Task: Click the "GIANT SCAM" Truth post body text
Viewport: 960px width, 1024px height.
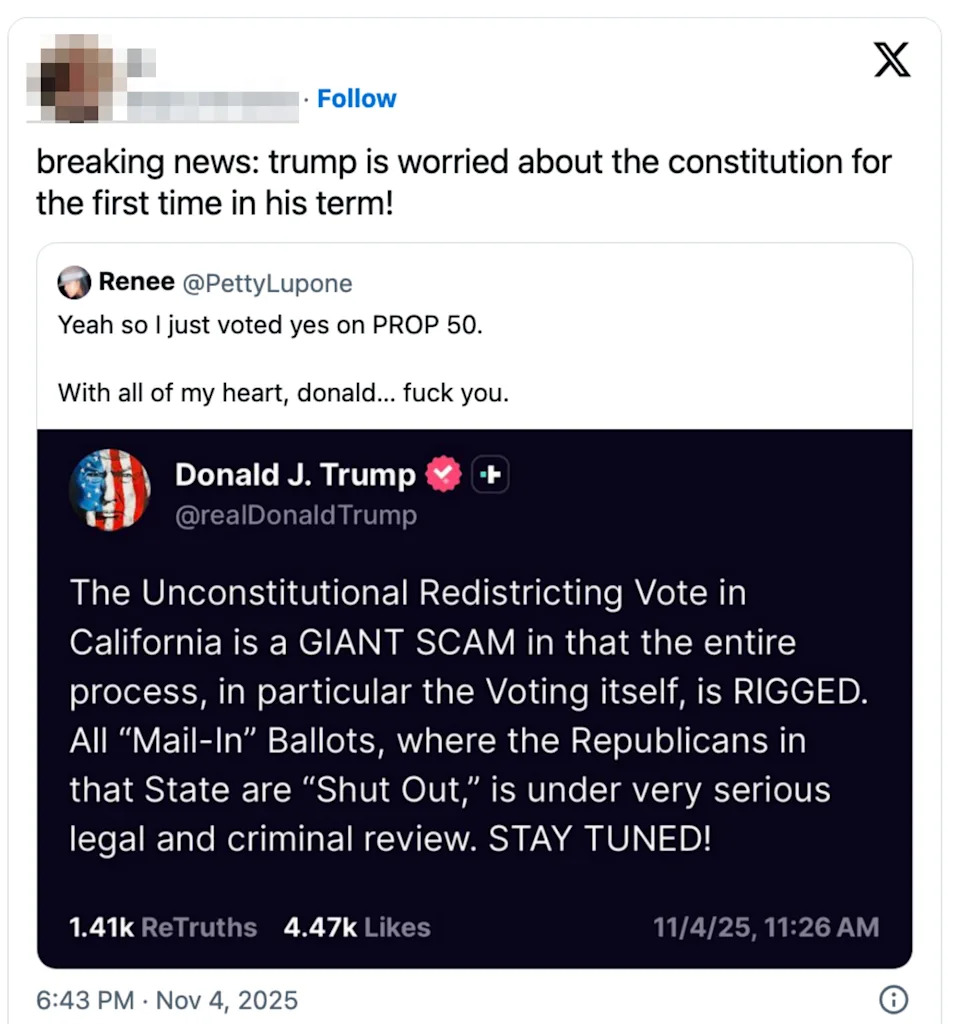Action: click(x=469, y=717)
